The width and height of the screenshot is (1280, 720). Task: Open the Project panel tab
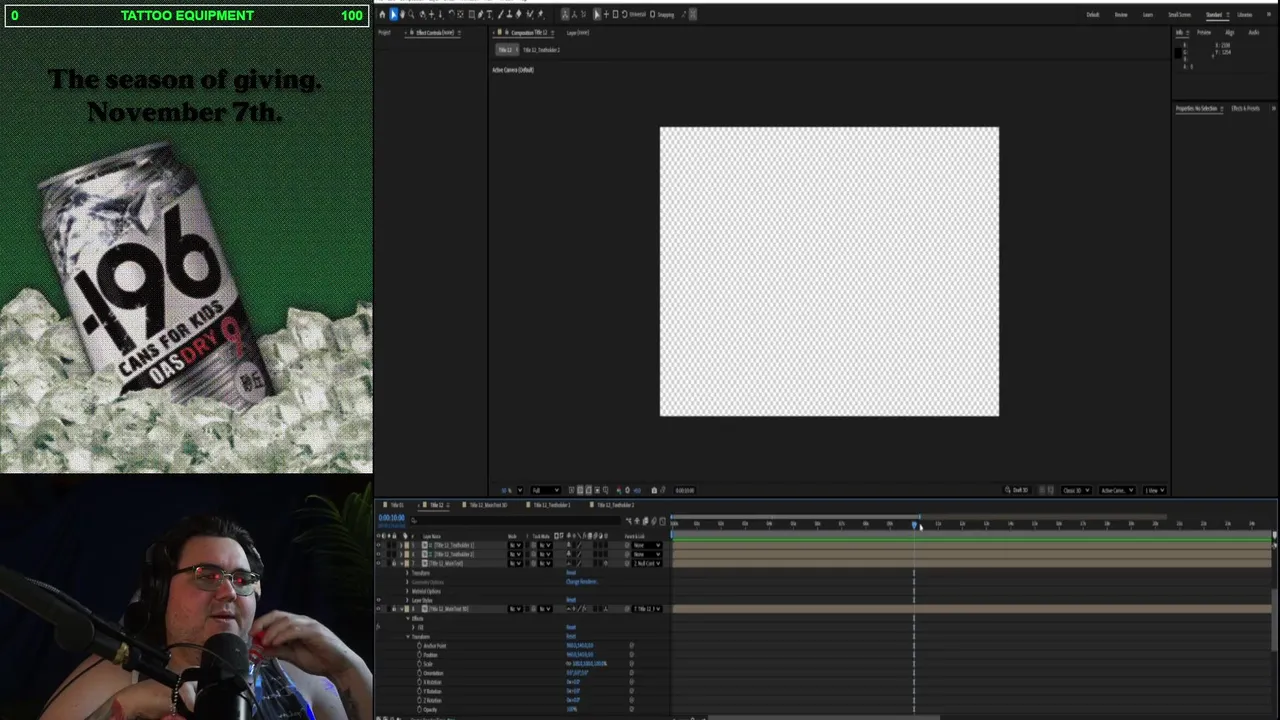point(384,32)
